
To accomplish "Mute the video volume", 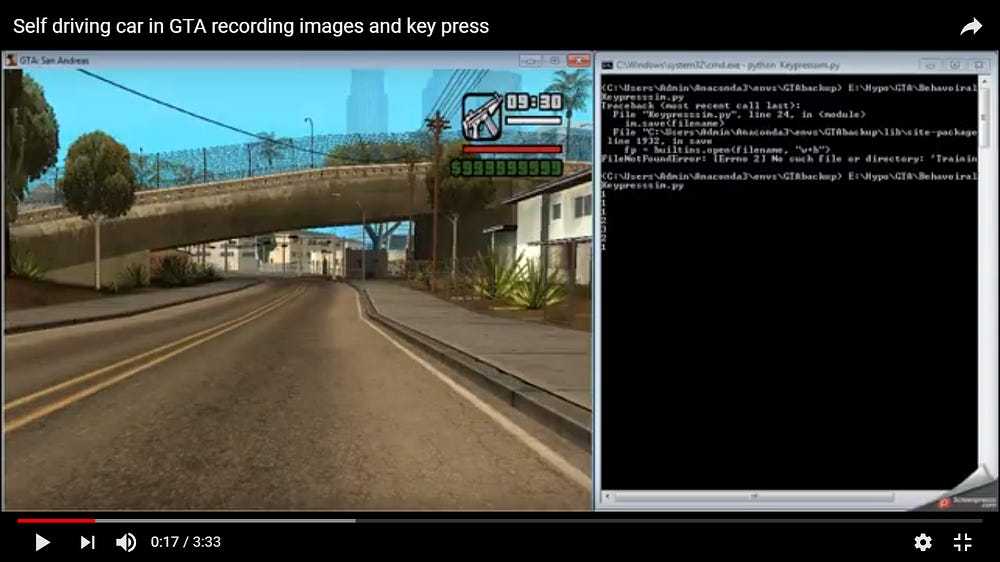I will (126, 542).
